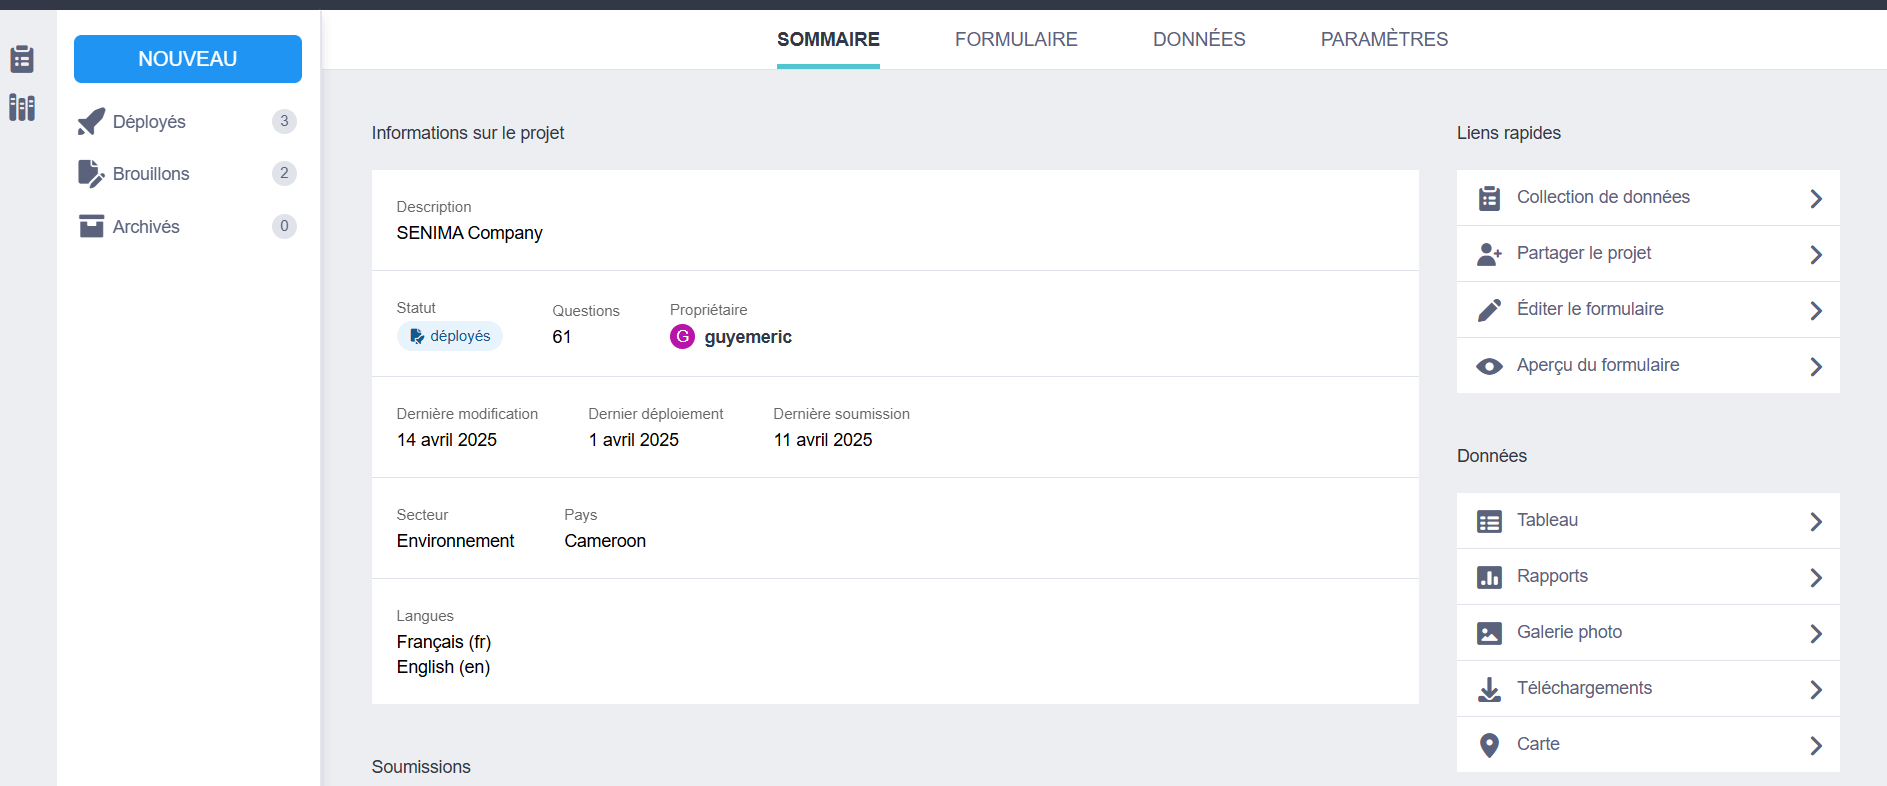The image size is (1887, 786).
Task: Switch to the FORMULAIRE tab
Action: pyautogui.click(x=1015, y=39)
